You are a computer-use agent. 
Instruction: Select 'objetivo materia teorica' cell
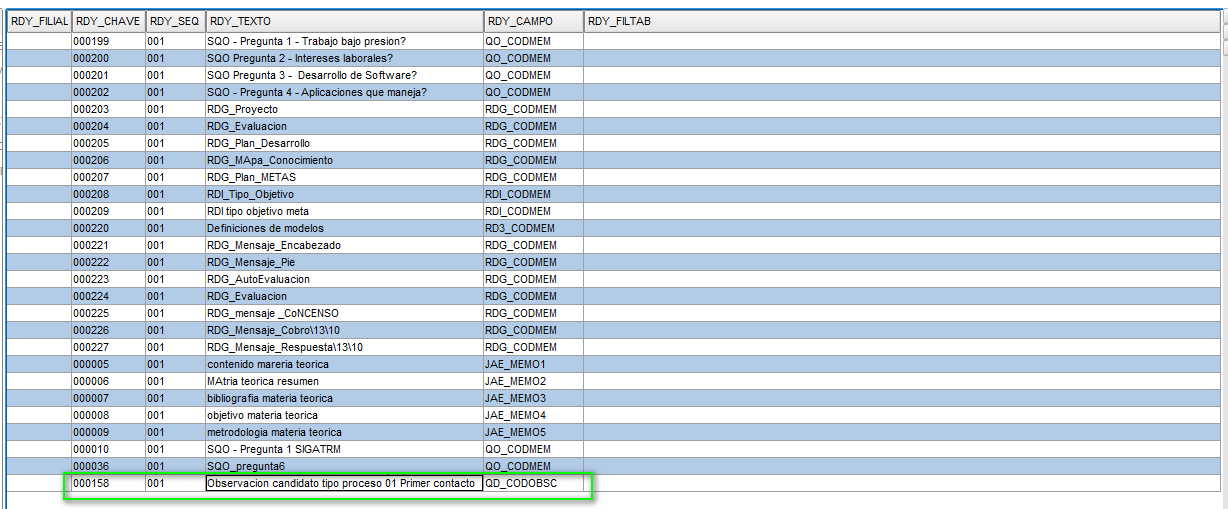(345, 415)
